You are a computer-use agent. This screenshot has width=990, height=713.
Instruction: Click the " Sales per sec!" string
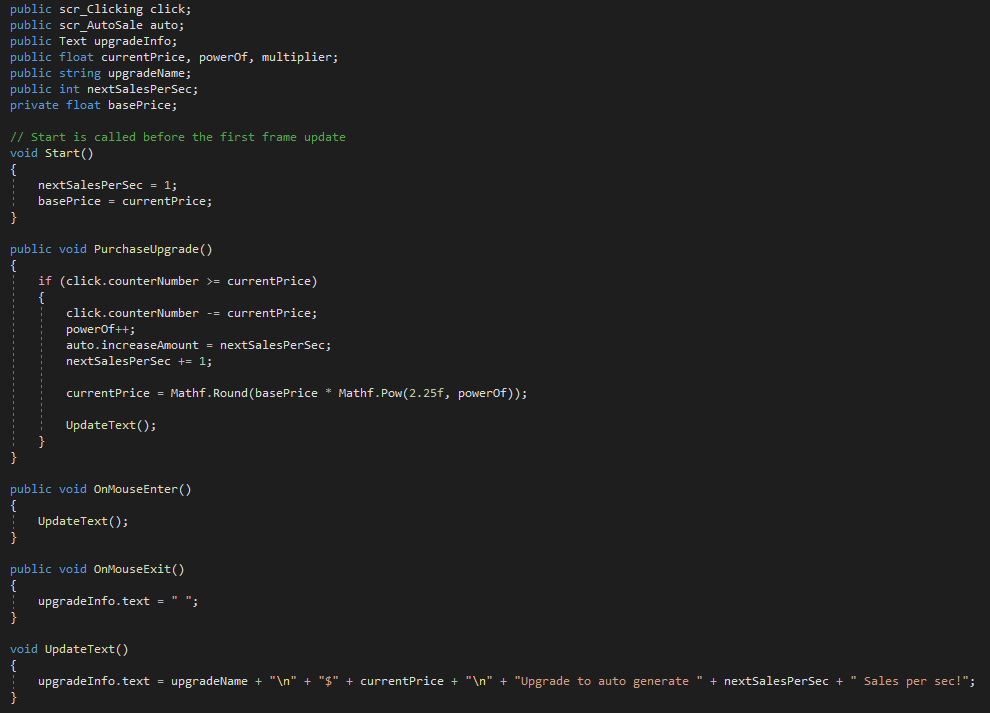point(916,681)
